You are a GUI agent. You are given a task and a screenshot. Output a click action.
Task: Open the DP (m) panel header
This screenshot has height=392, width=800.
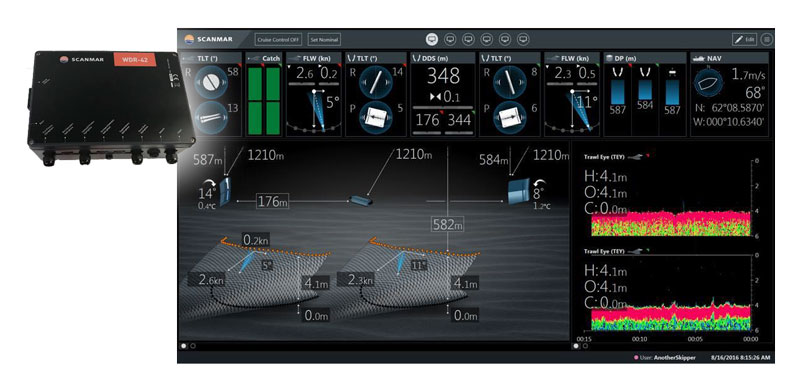click(645, 58)
